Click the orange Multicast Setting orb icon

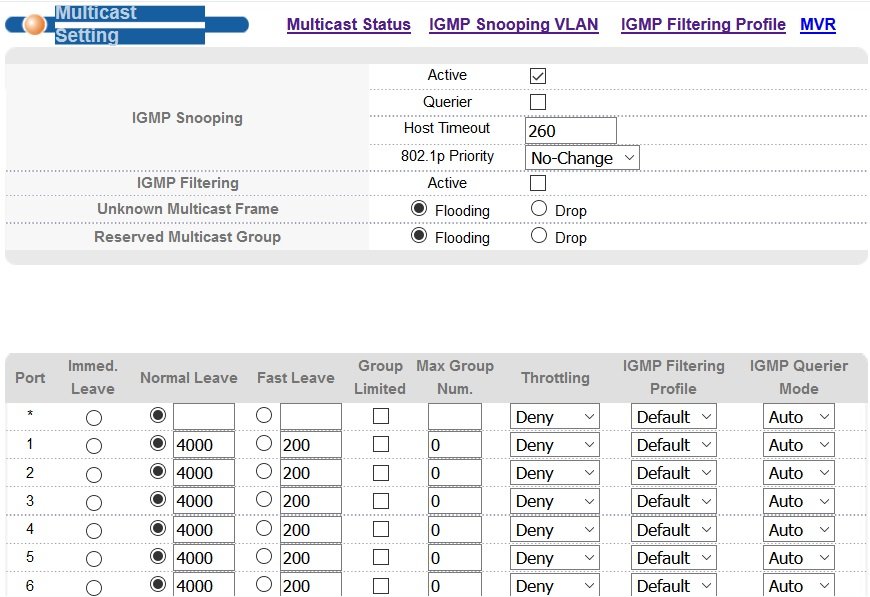tap(34, 24)
